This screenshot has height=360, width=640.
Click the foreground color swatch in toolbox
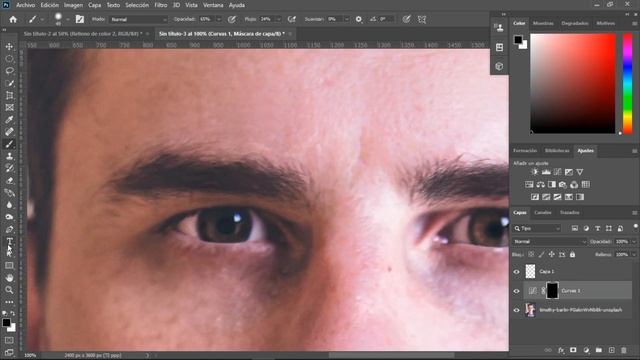pos(6,323)
